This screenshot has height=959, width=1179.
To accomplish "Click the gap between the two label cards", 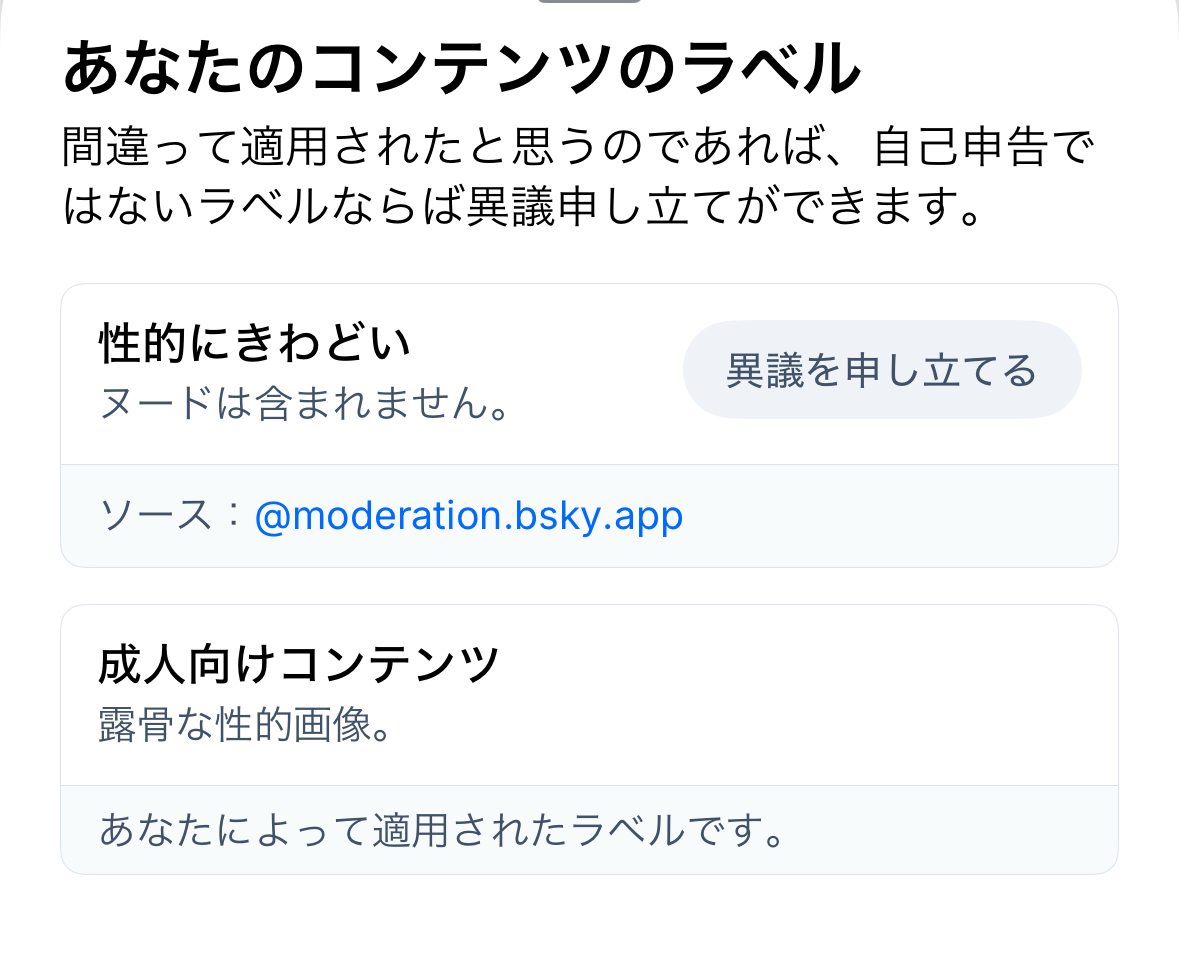I will point(589,586).
